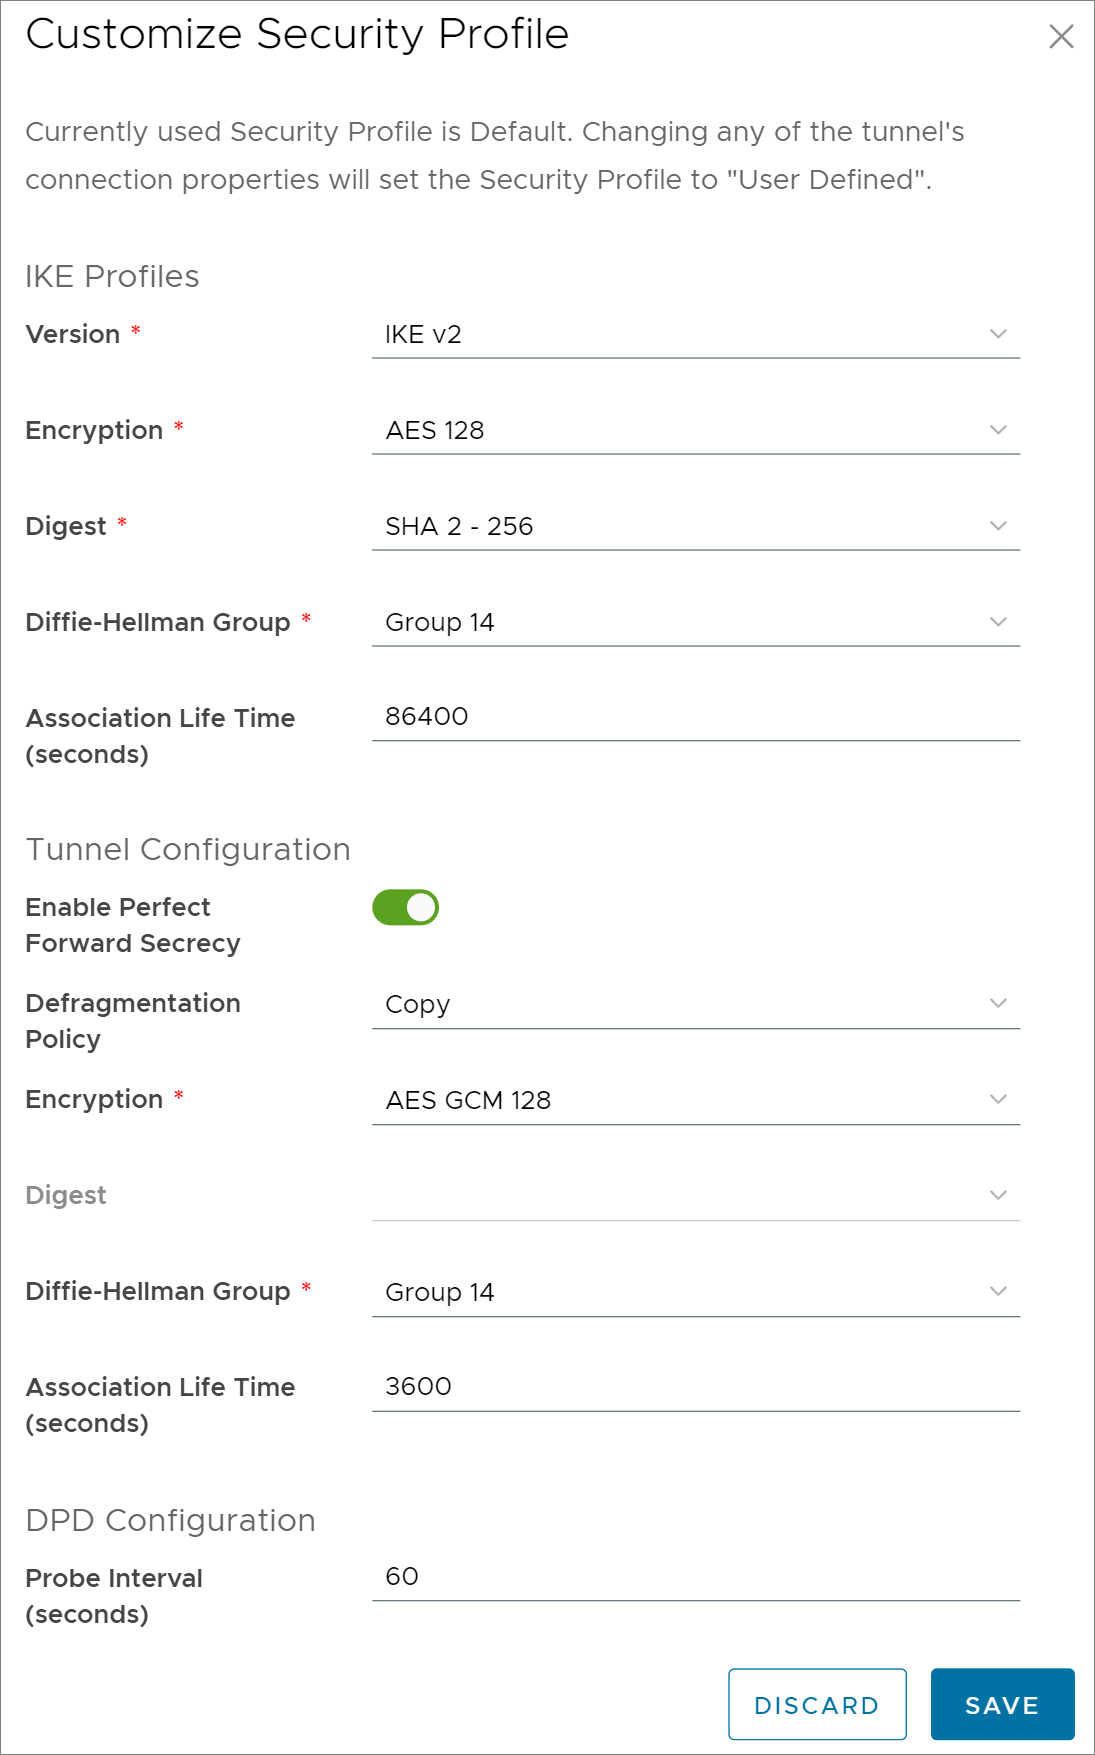Click chevron of tunnel Encryption AES GCM 128

(998, 1099)
